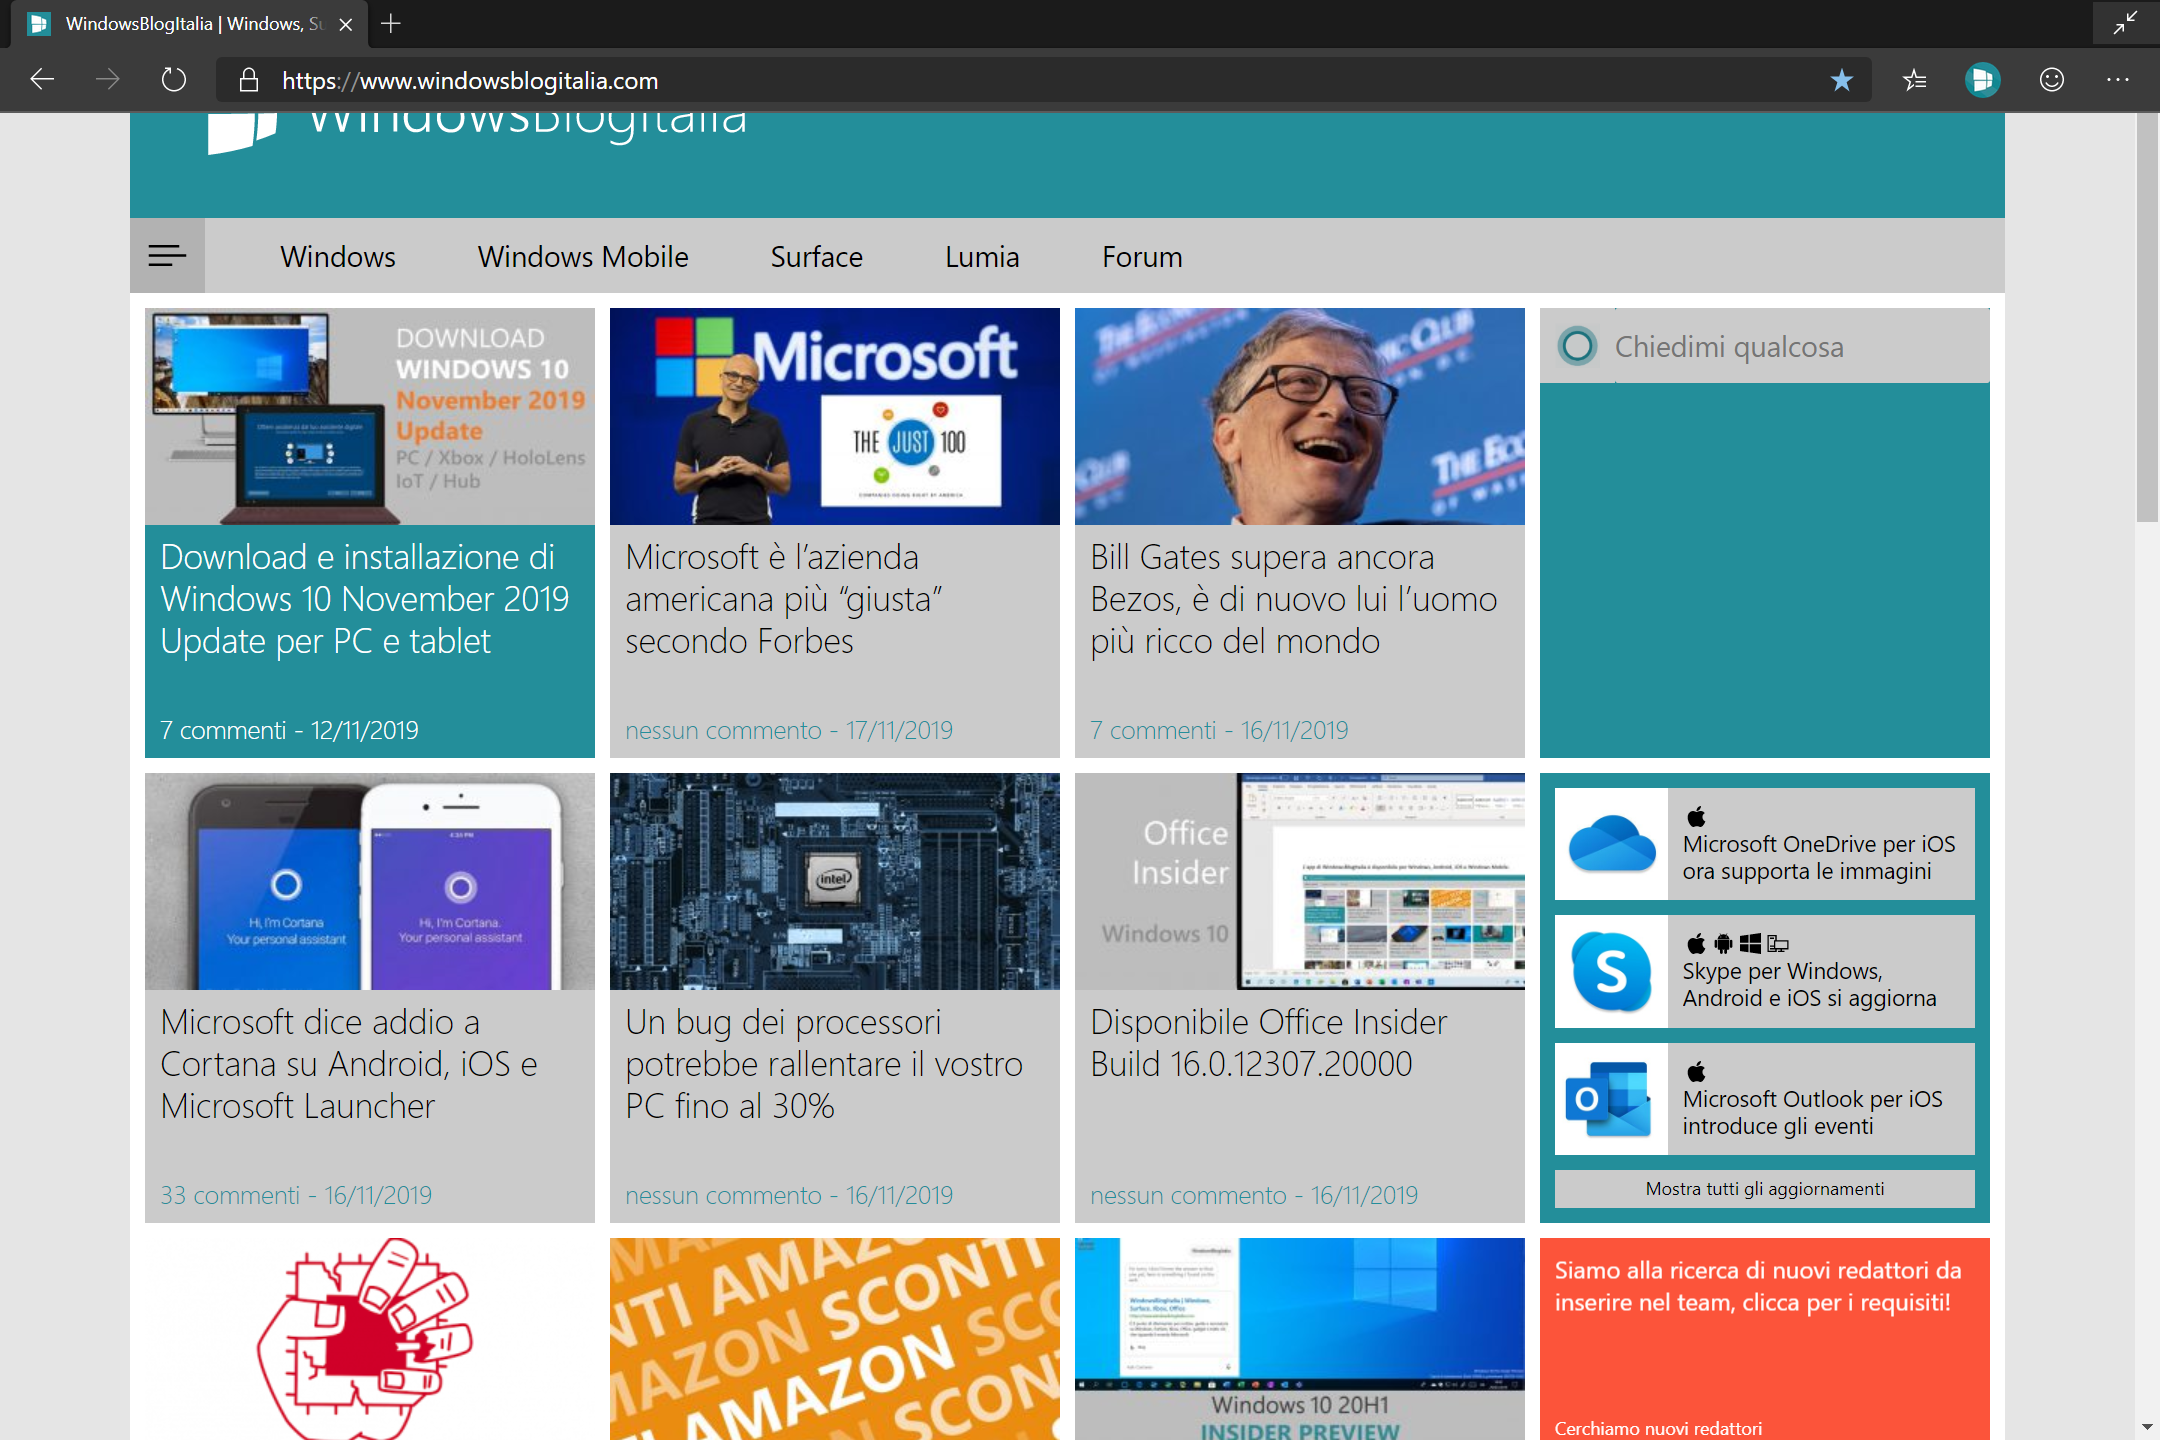
Task: Click the Bill Gates photo thumbnail
Action: pyautogui.click(x=1300, y=416)
